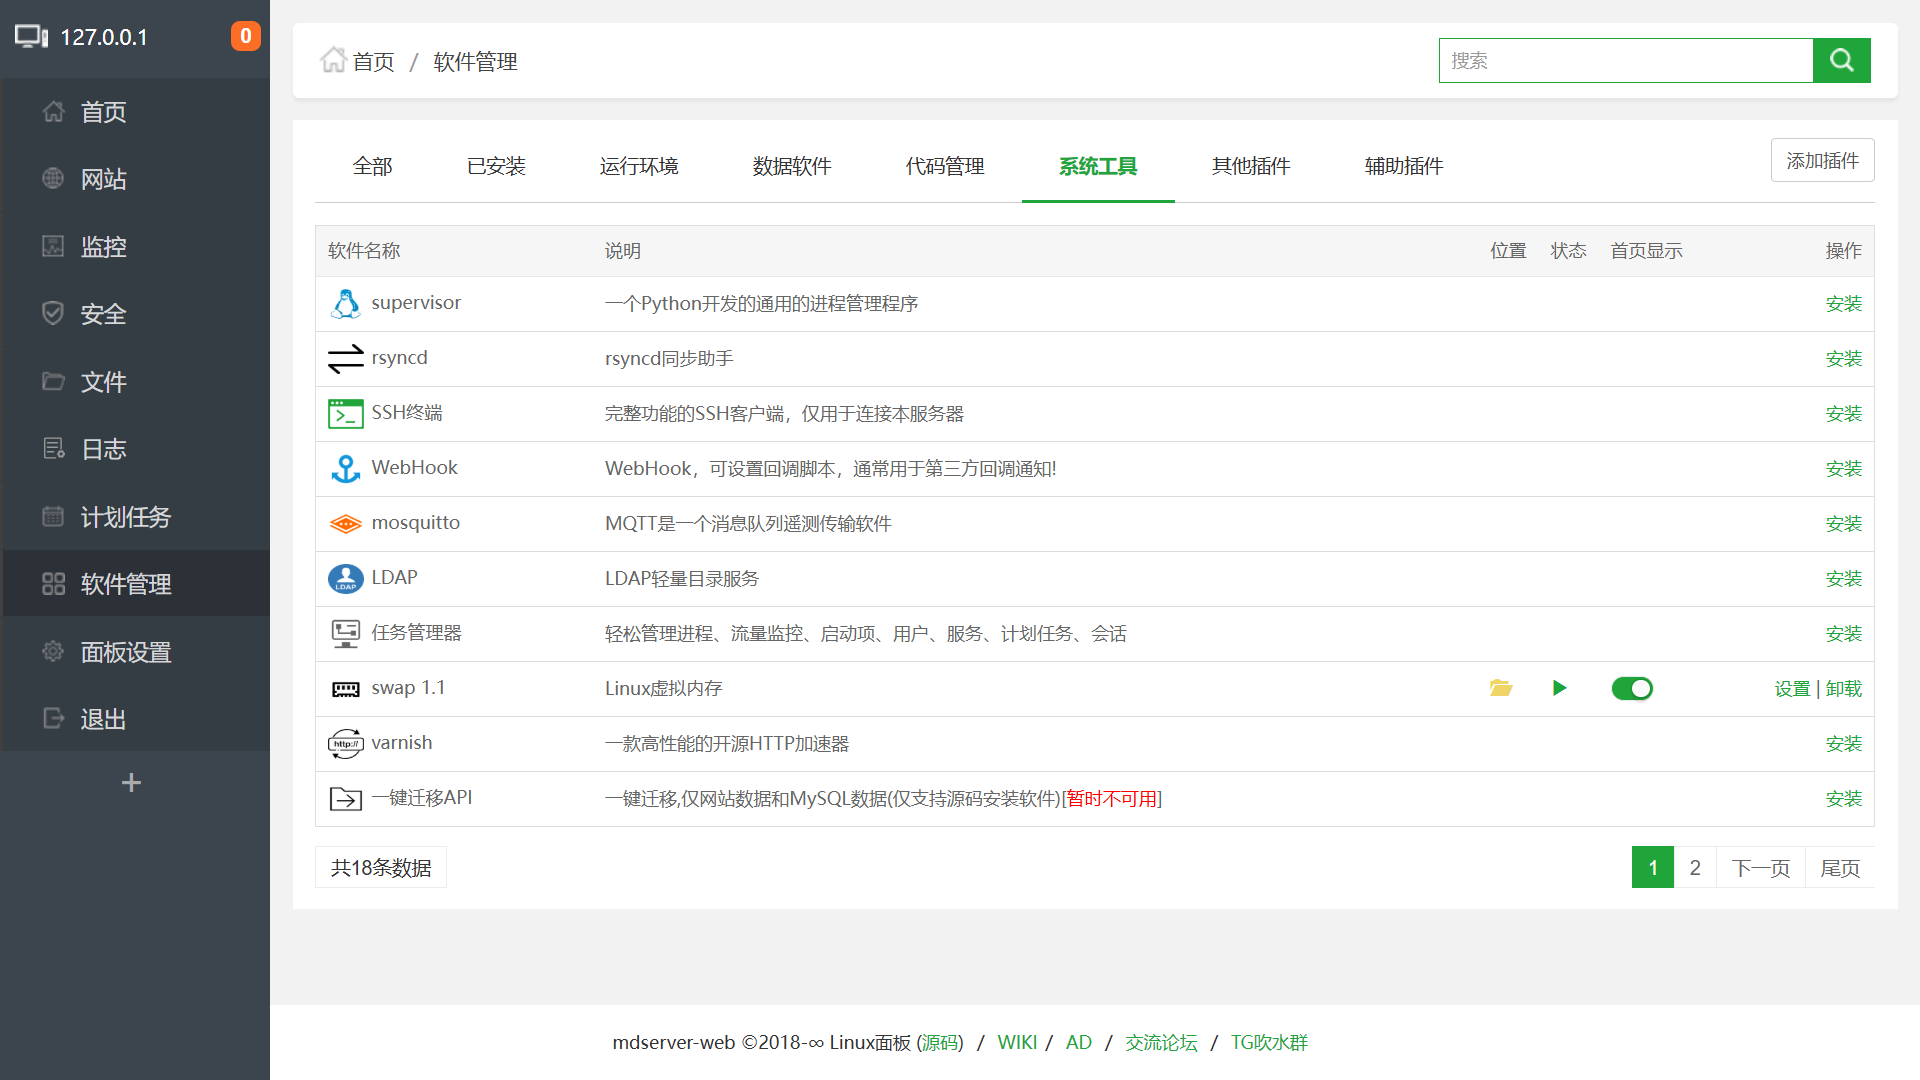1920x1080 pixels.
Task: Click the run arrow for swap 1.1
Action: point(1559,688)
